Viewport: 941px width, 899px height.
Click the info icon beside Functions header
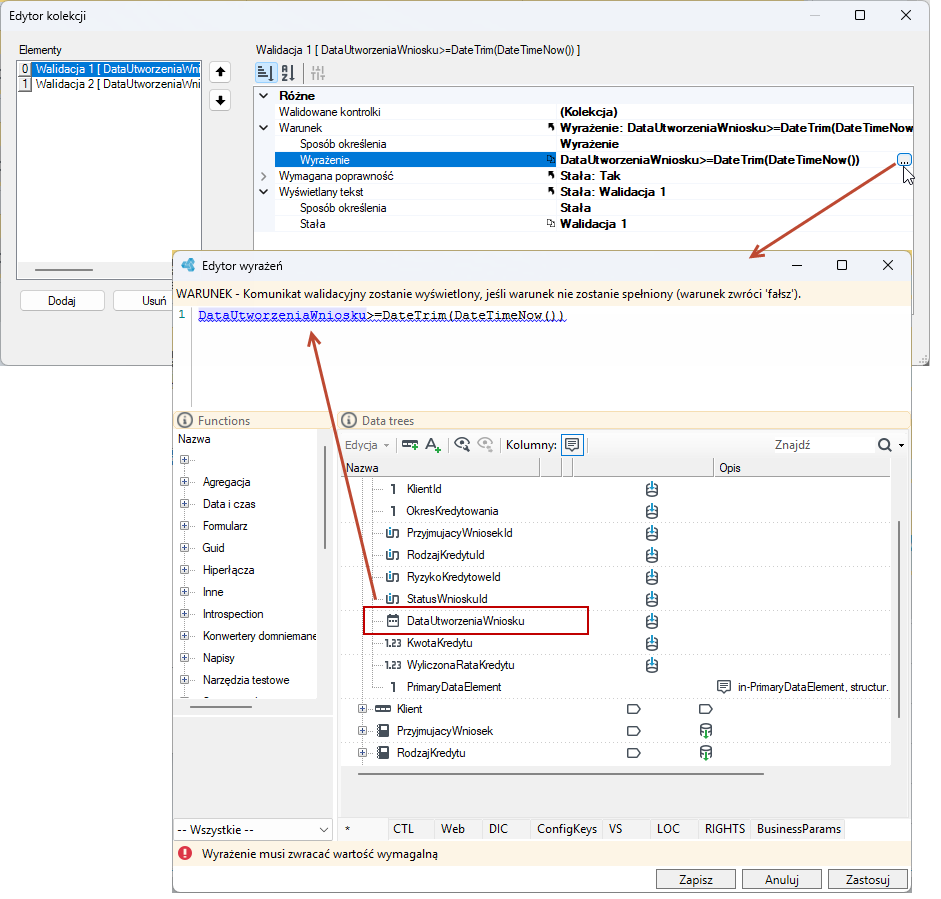click(x=185, y=420)
